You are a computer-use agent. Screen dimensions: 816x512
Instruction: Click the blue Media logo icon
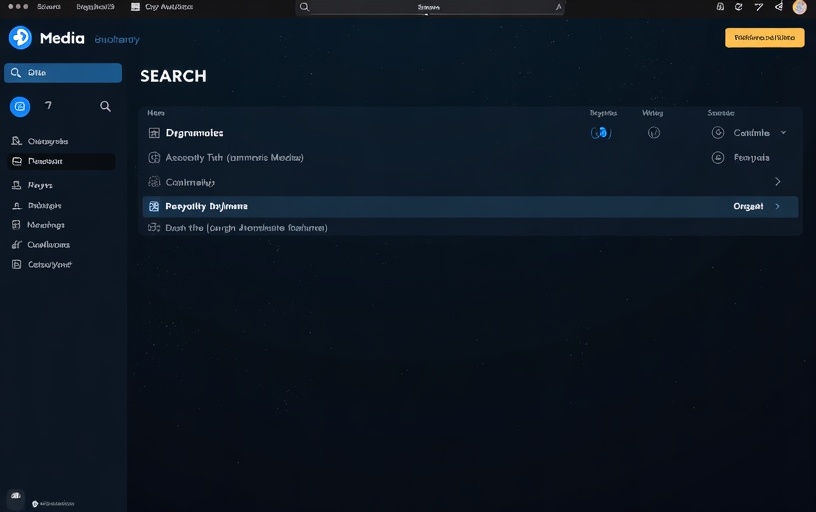(20, 37)
